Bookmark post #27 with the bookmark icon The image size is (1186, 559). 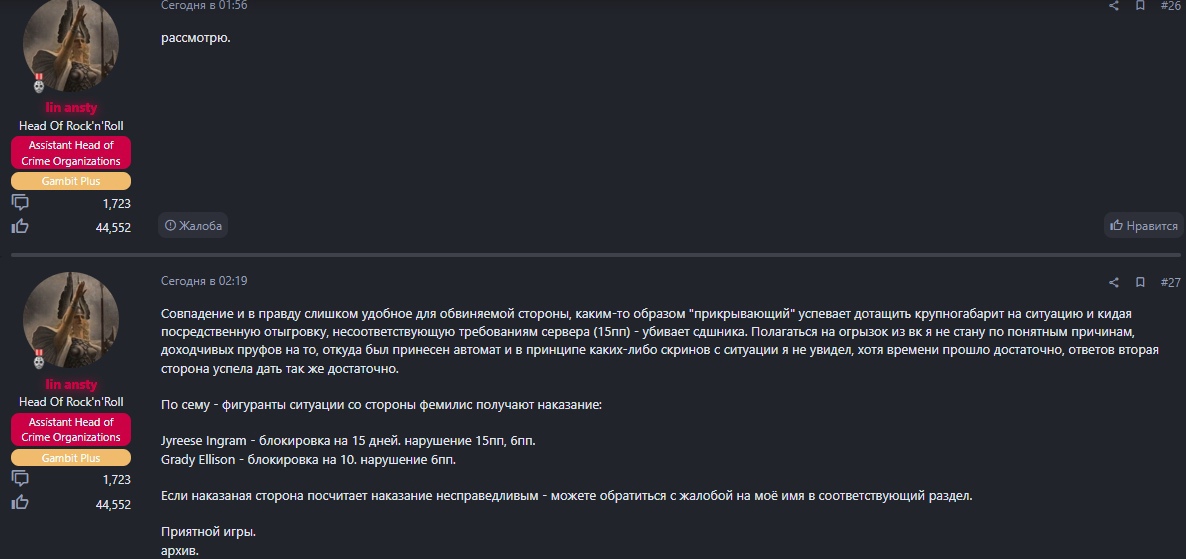(x=1140, y=283)
